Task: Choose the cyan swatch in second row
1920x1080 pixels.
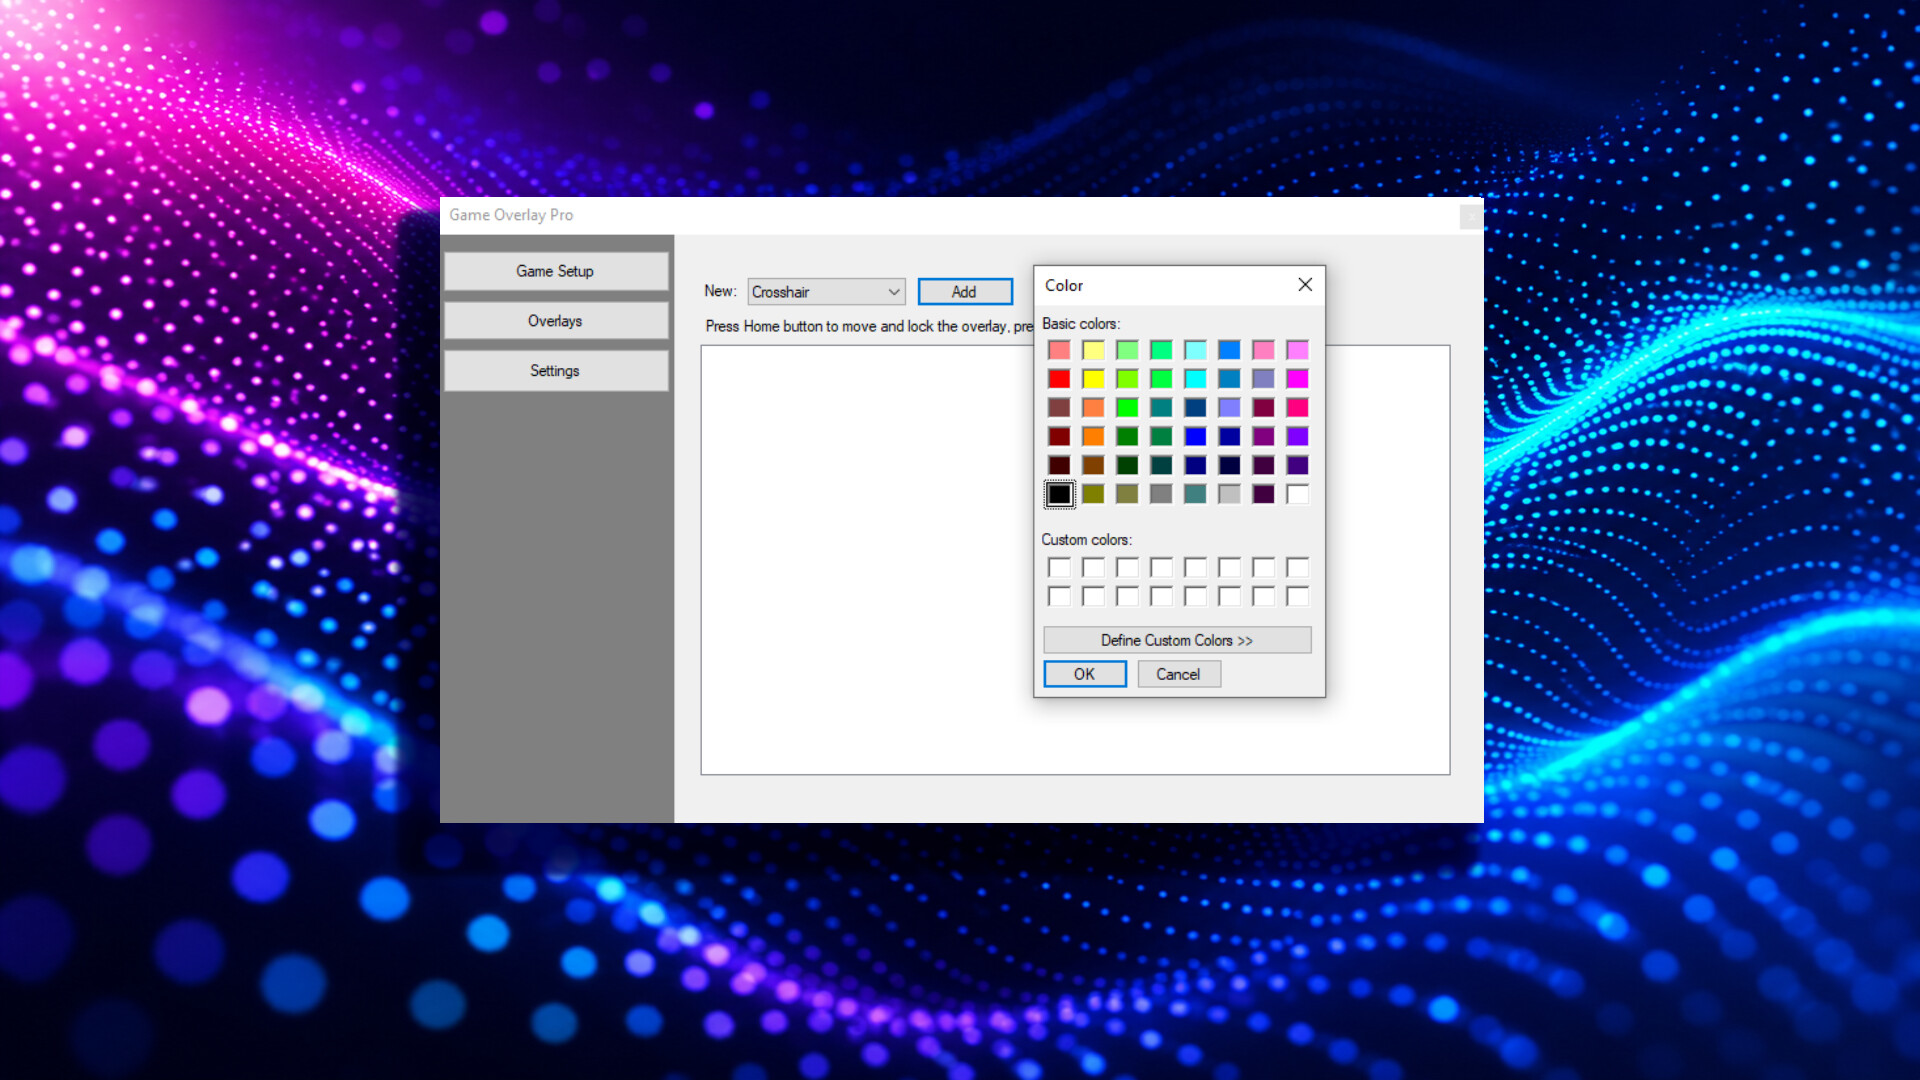Action: tap(1195, 379)
